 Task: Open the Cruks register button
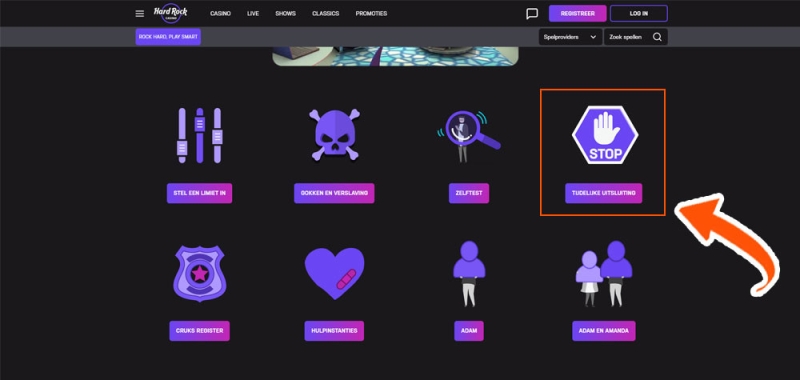(199, 331)
